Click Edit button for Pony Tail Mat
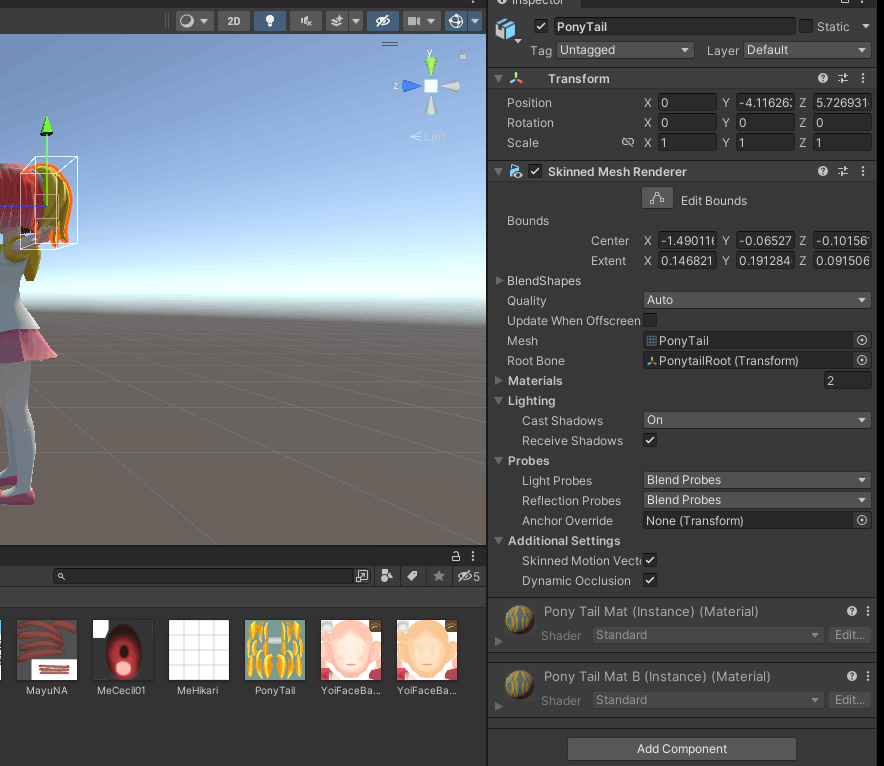Viewport: 884px width, 766px height. tap(850, 635)
